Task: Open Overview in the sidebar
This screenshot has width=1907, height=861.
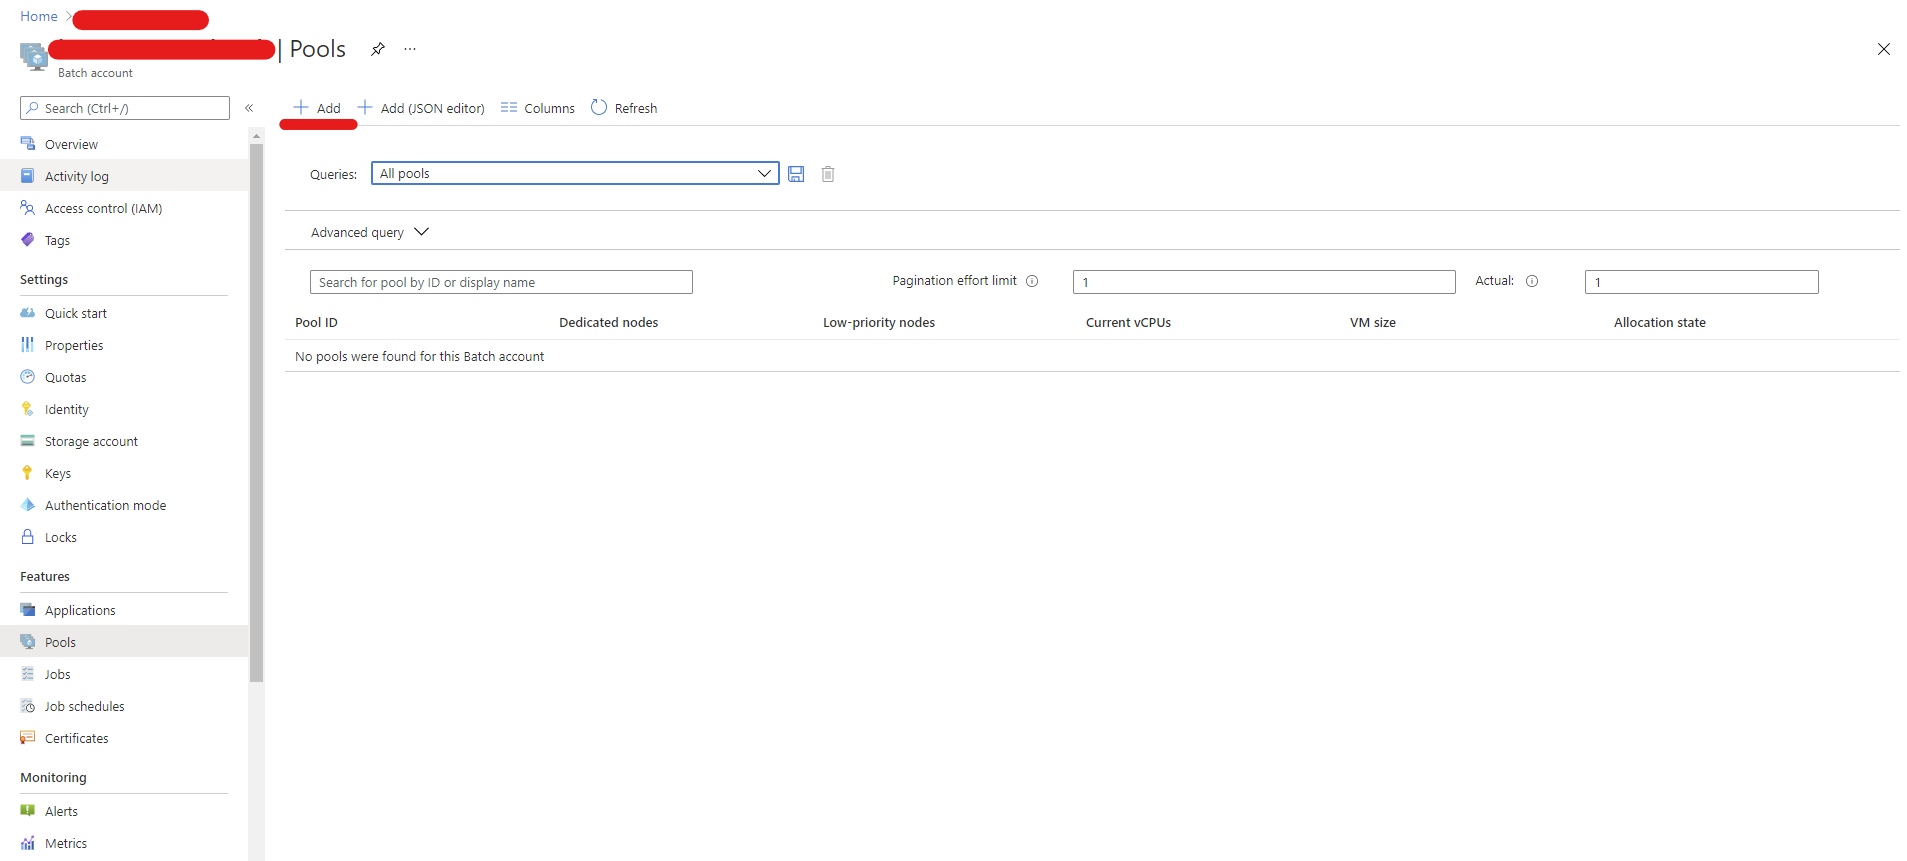Action: click(x=124, y=144)
